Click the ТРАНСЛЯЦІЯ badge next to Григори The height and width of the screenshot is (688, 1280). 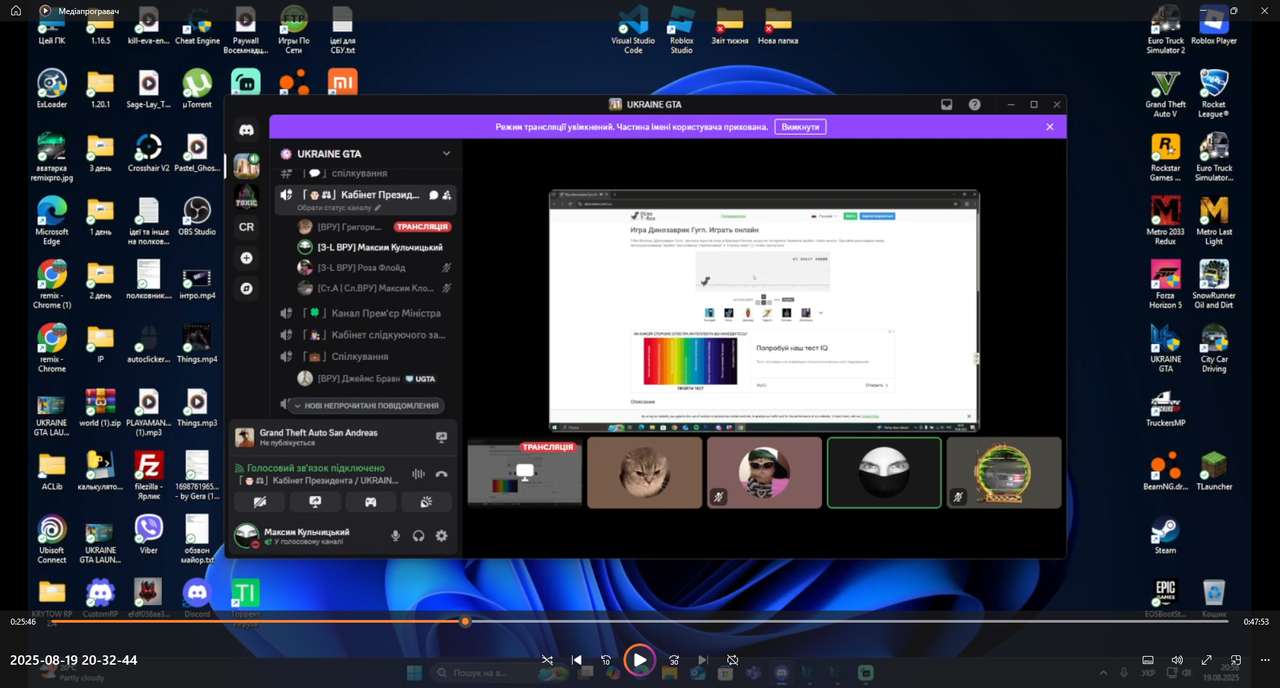(421, 227)
